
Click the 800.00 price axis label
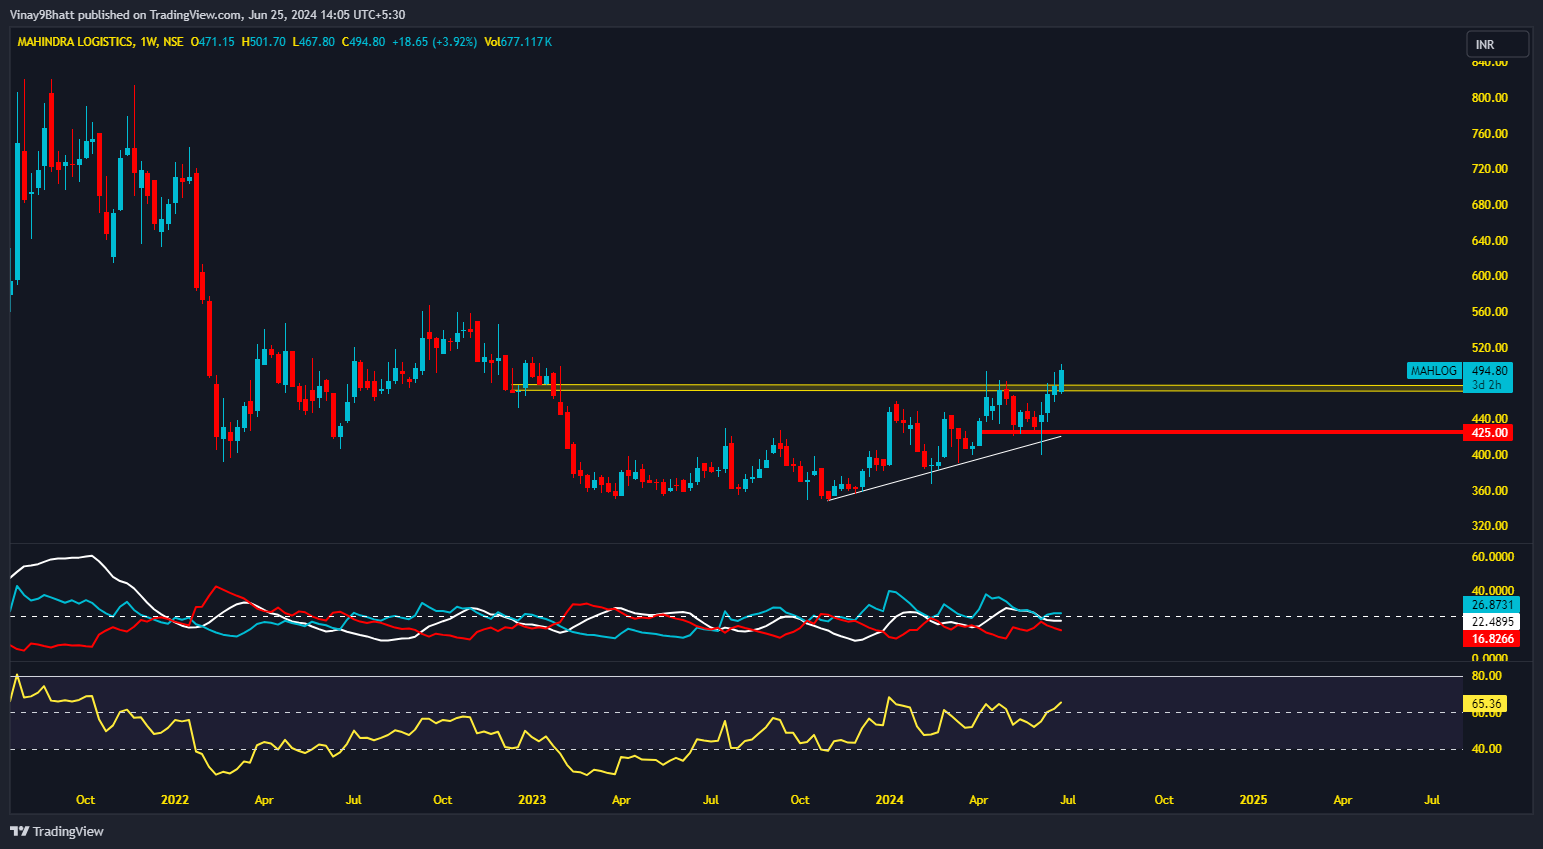tap(1489, 98)
